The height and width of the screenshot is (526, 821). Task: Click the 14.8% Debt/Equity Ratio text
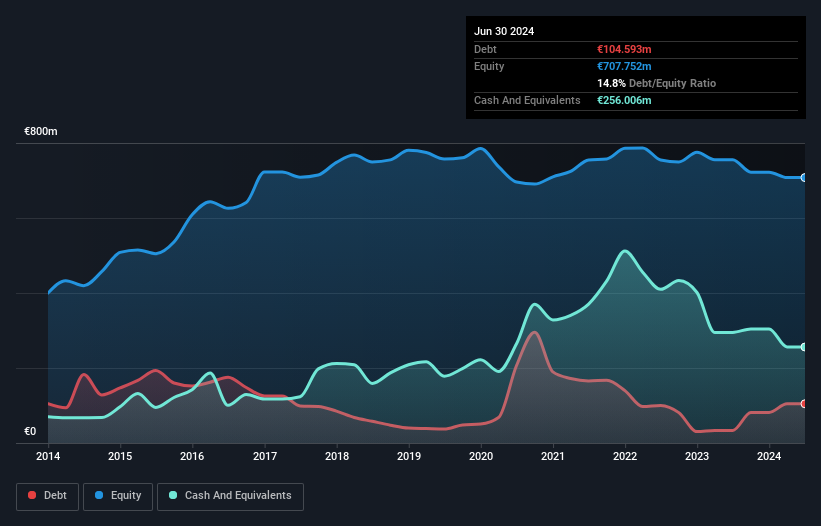tap(657, 83)
